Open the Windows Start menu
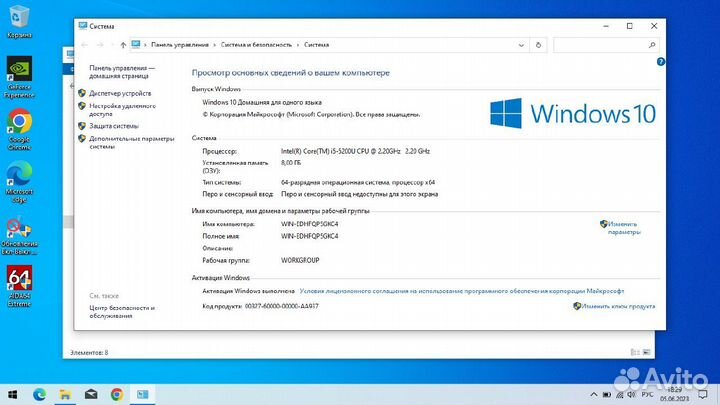Screen dimensions: 720x405 pyautogui.click(x=12, y=394)
